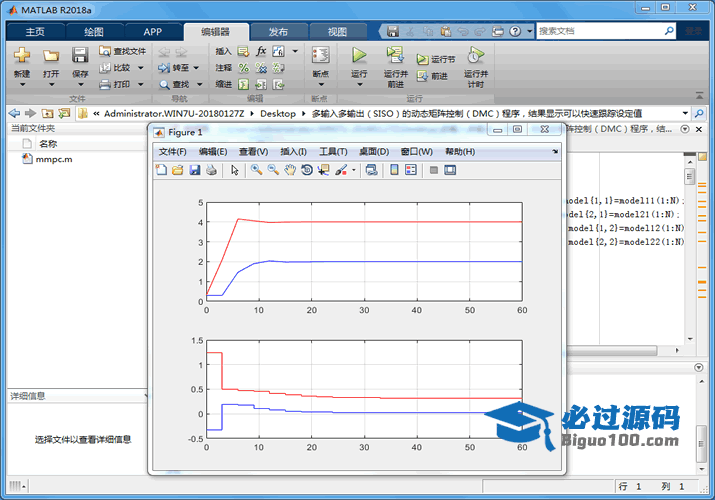Click Figure 1 new figure icon
The width and height of the screenshot is (715, 500).
coord(161,170)
